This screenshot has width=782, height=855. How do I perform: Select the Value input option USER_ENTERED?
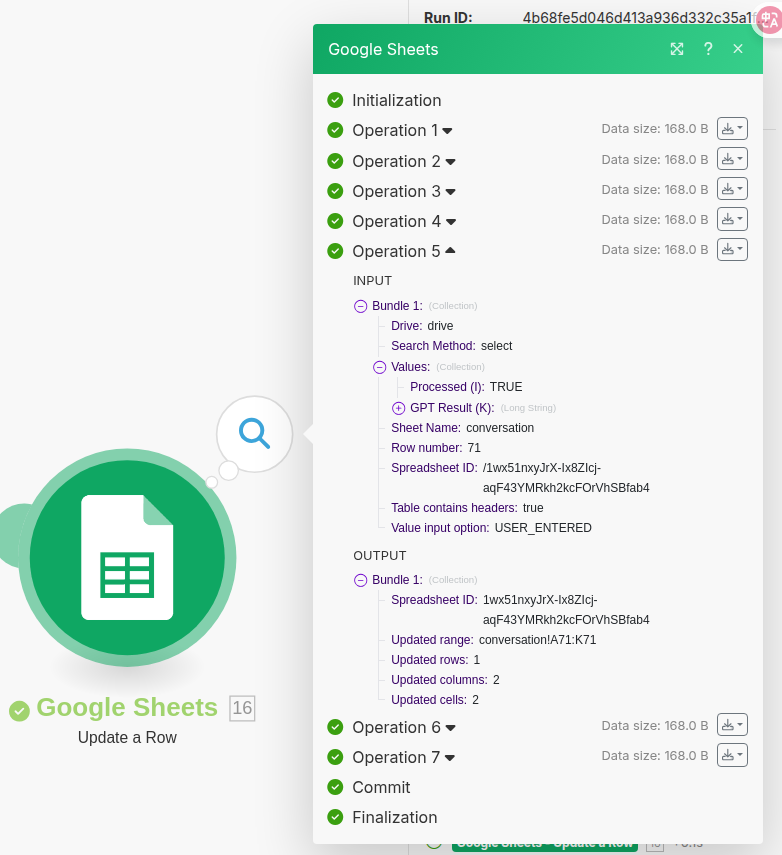pyautogui.click(x=543, y=528)
